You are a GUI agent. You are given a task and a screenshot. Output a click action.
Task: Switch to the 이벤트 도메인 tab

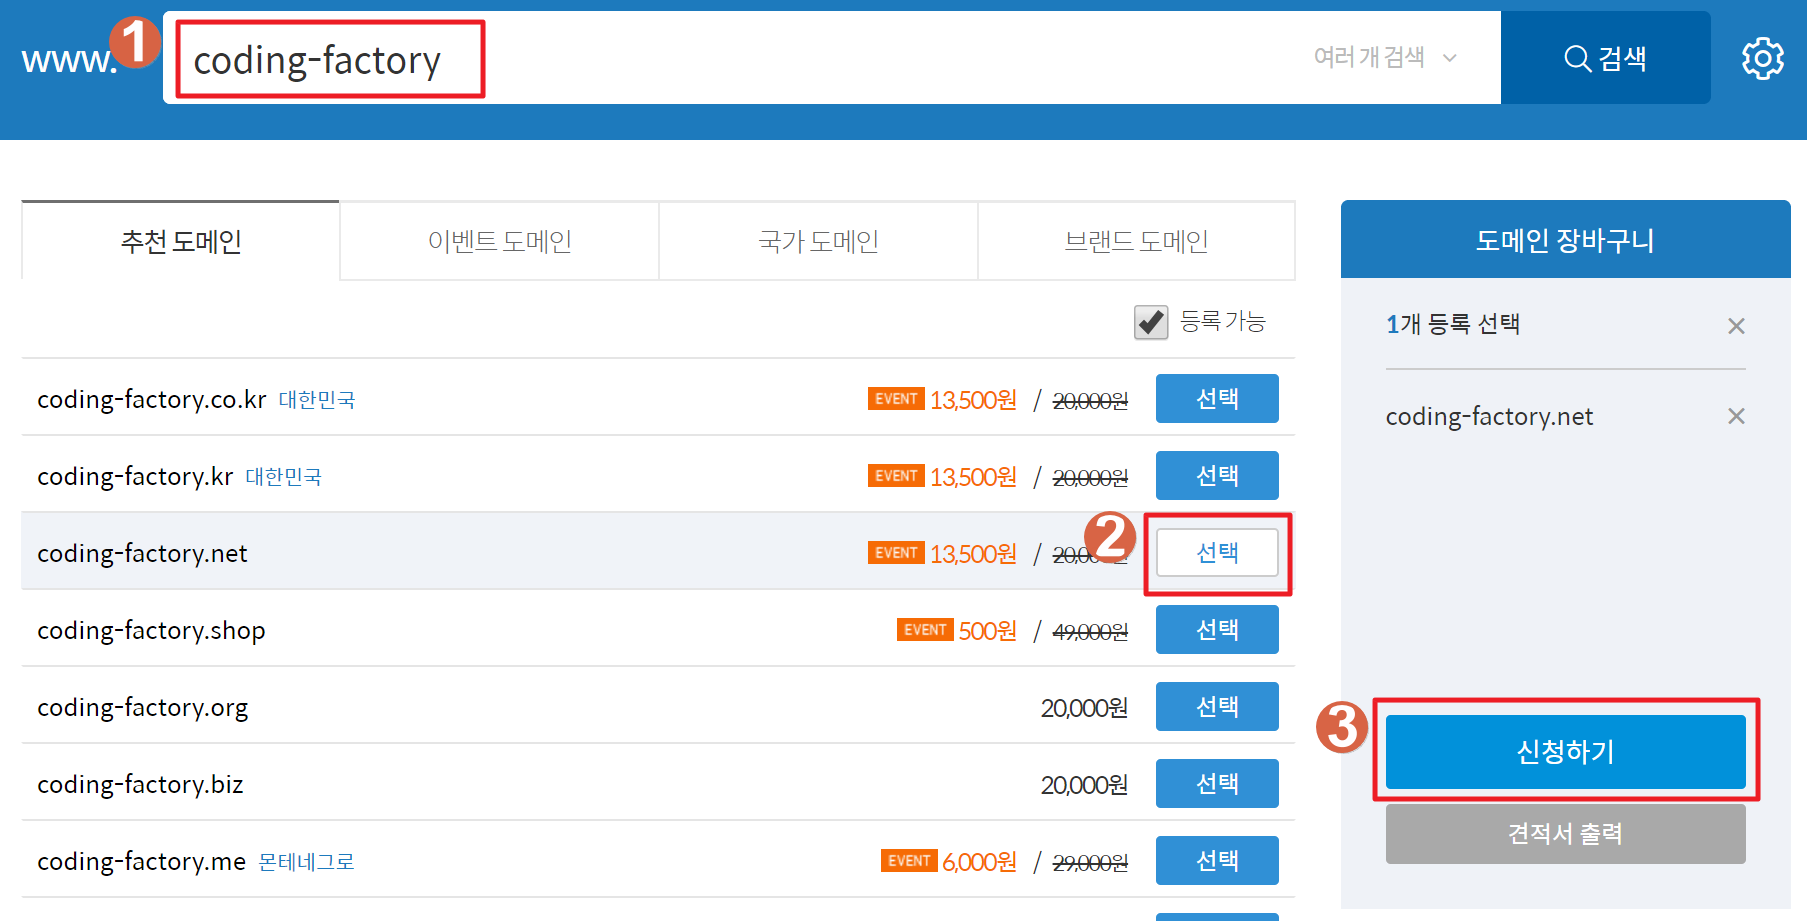(498, 240)
